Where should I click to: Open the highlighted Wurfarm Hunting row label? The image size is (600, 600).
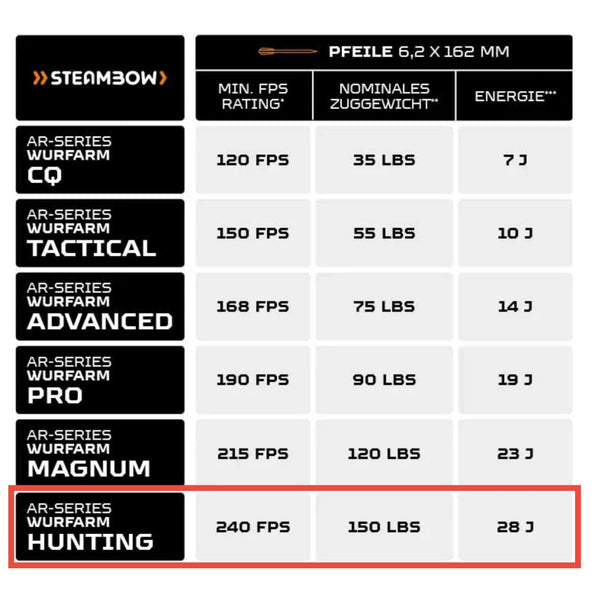point(100,527)
